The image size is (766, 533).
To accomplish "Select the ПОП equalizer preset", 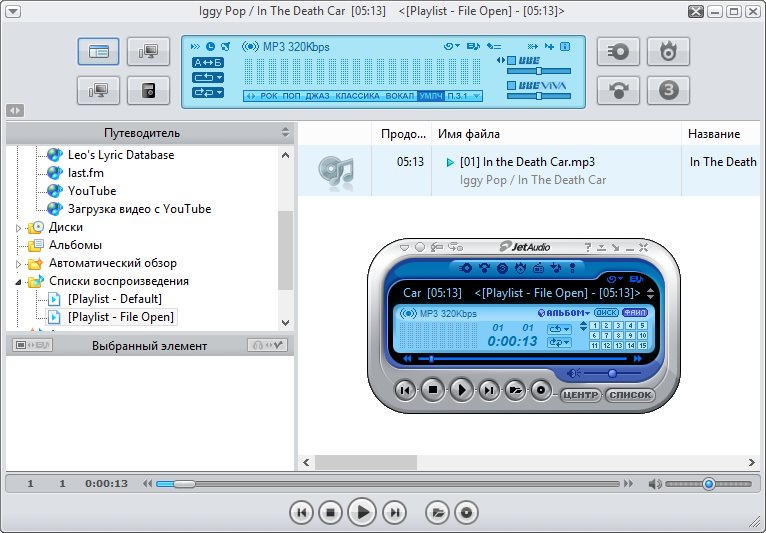I will [x=291, y=96].
